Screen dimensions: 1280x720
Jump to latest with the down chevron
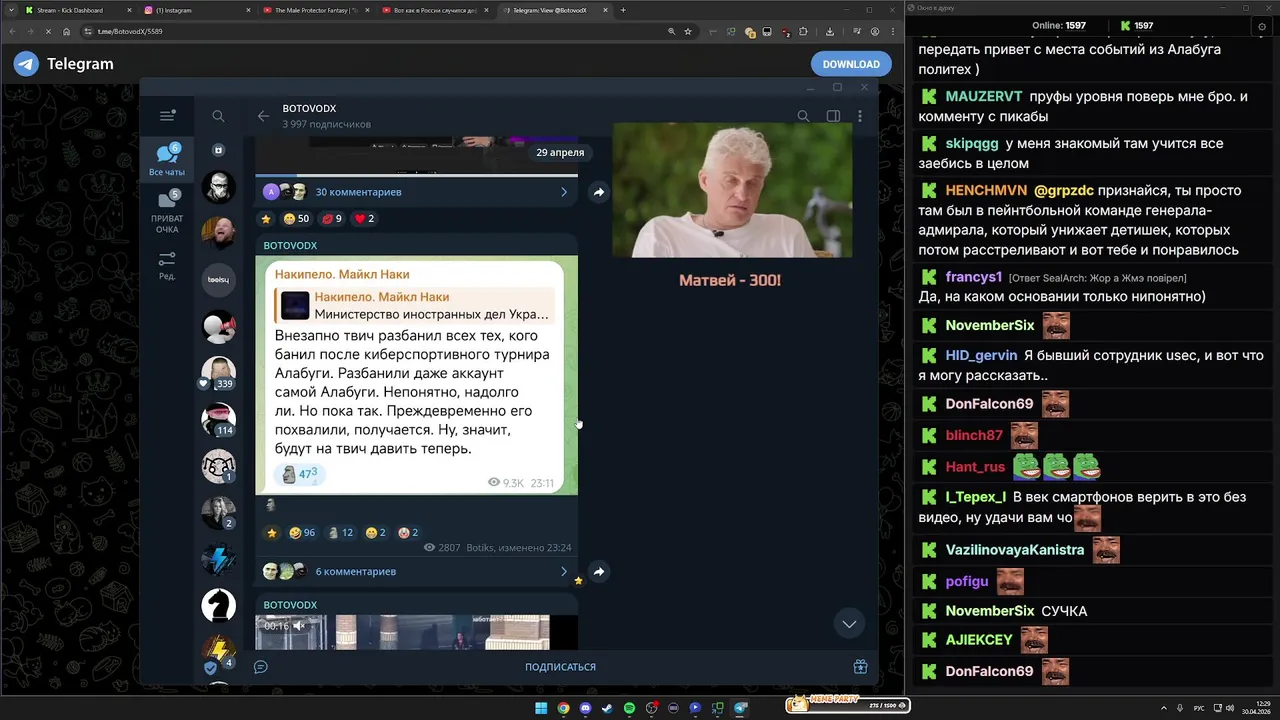(x=849, y=624)
